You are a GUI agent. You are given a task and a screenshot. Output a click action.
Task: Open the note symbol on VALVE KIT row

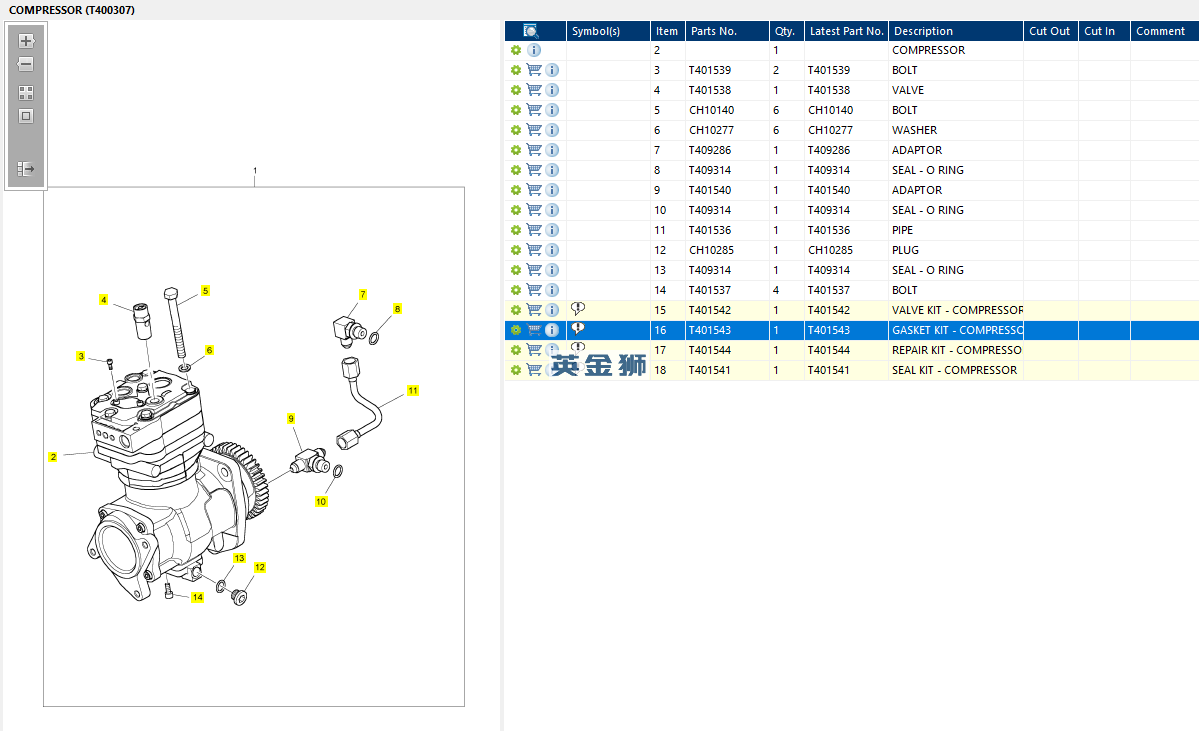point(578,308)
